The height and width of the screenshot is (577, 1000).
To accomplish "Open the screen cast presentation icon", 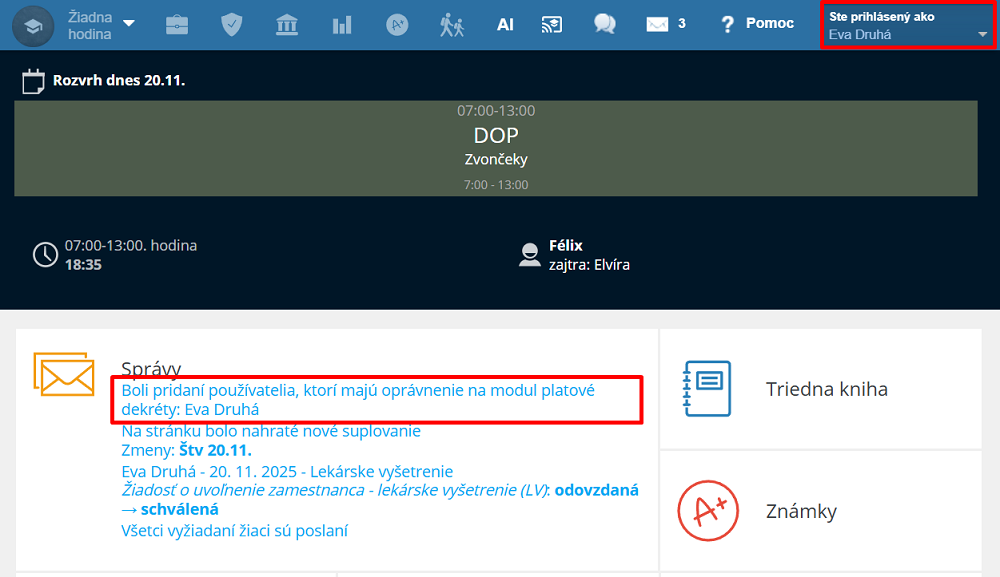I will (x=552, y=25).
